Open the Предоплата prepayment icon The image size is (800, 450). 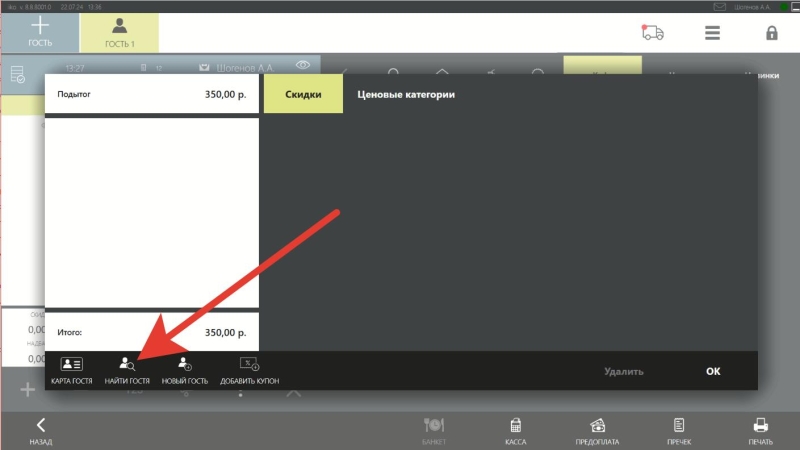tap(597, 425)
